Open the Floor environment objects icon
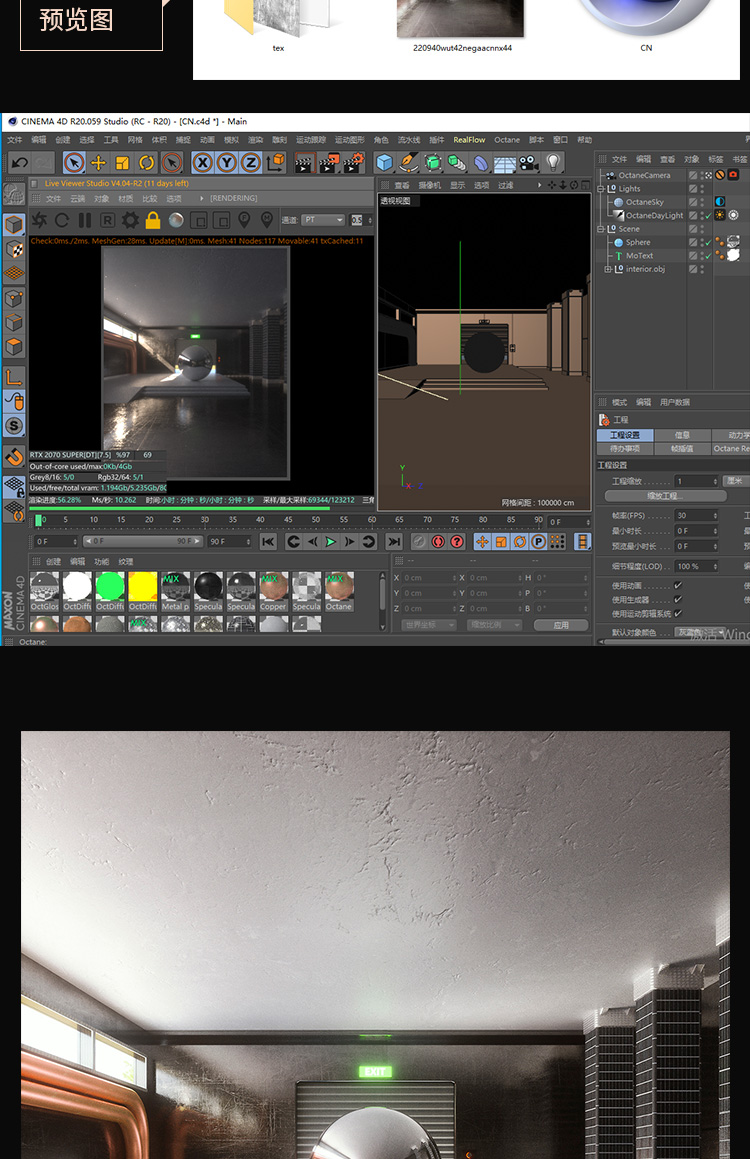Screen dimensions: 750x1159 pos(505,163)
